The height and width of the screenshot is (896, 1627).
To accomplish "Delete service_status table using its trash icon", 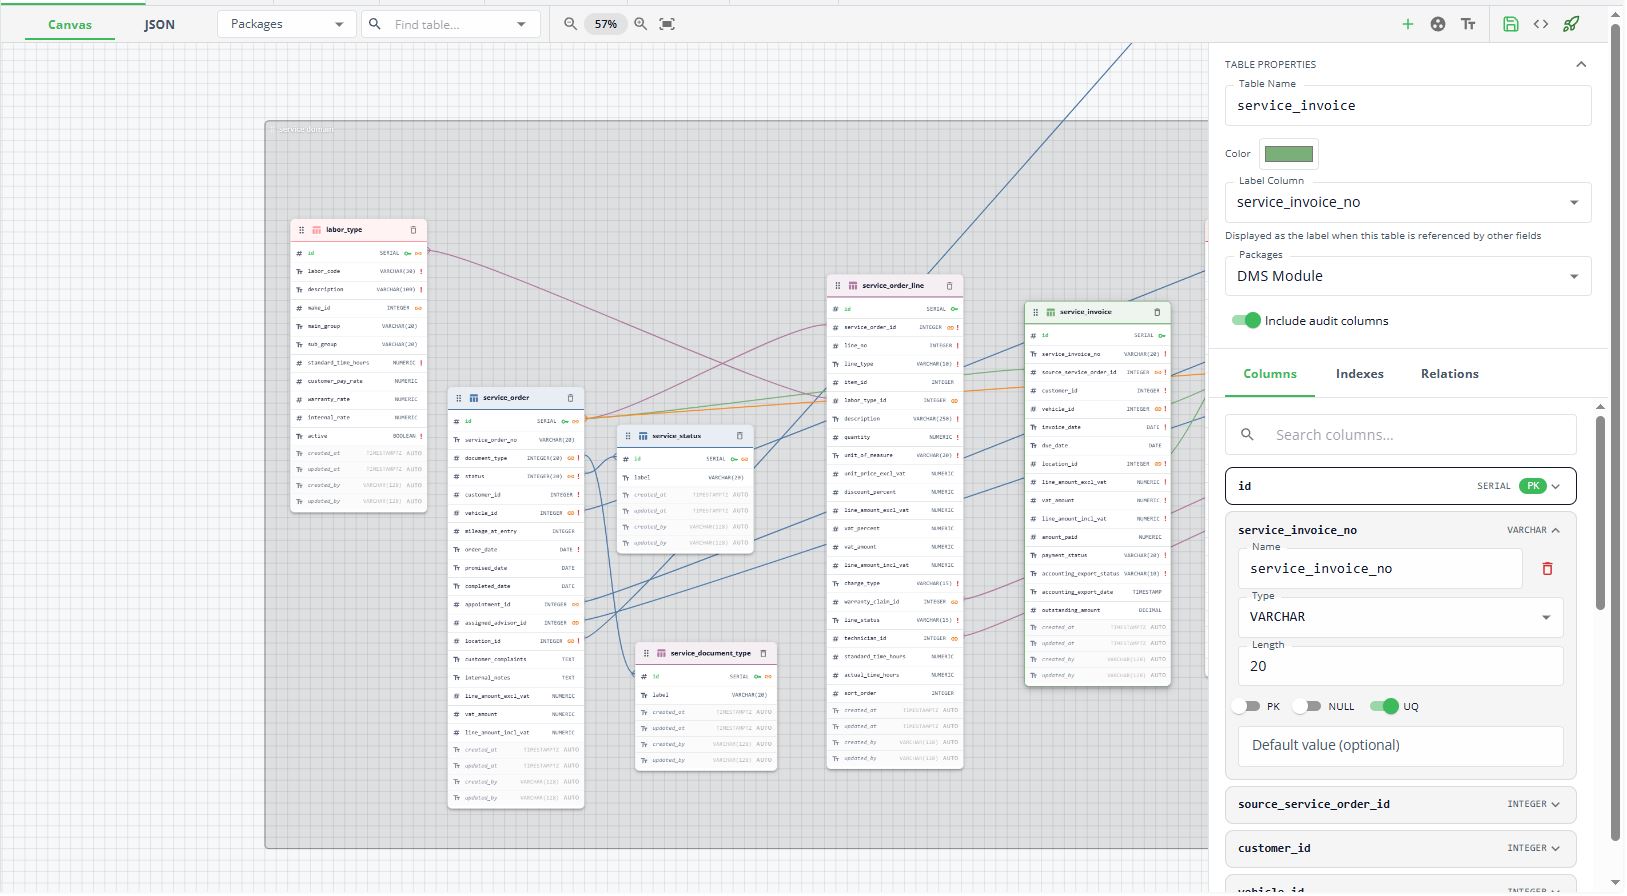I will coord(740,436).
